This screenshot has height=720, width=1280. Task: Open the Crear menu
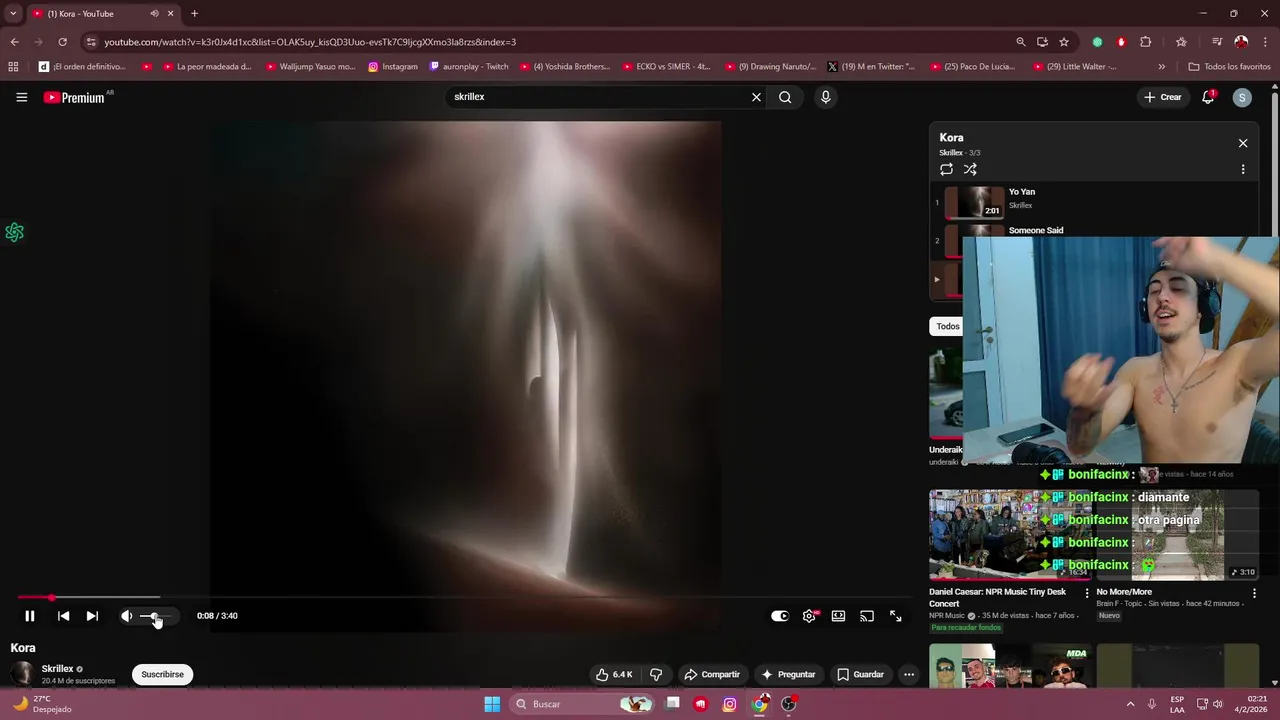point(1163,97)
